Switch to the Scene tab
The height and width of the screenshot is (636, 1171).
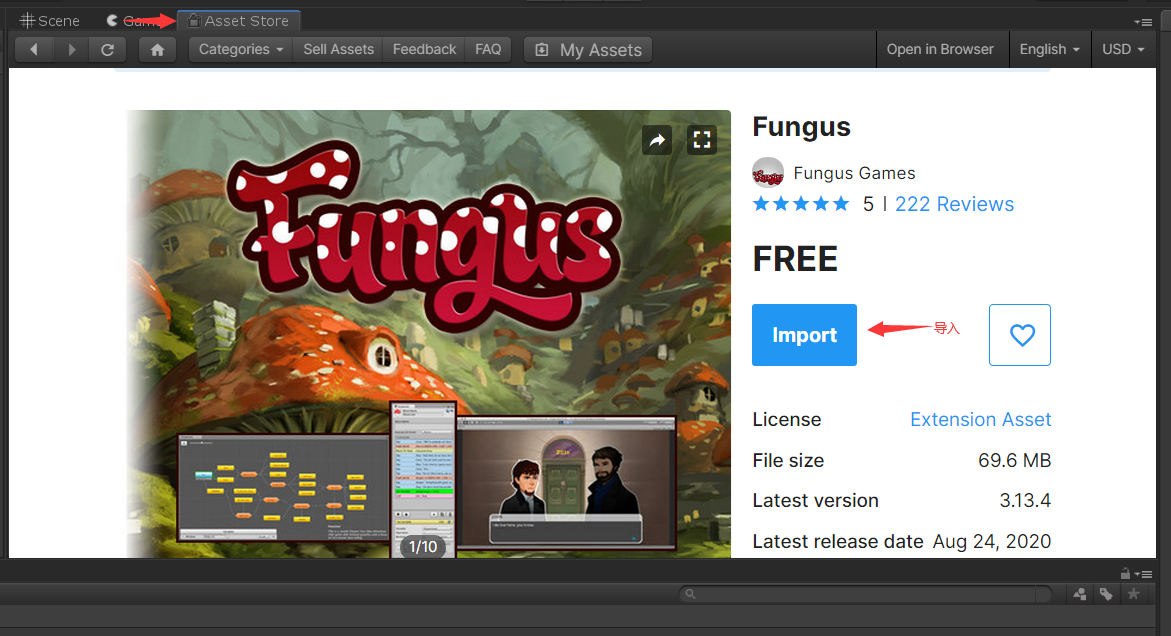click(49, 21)
